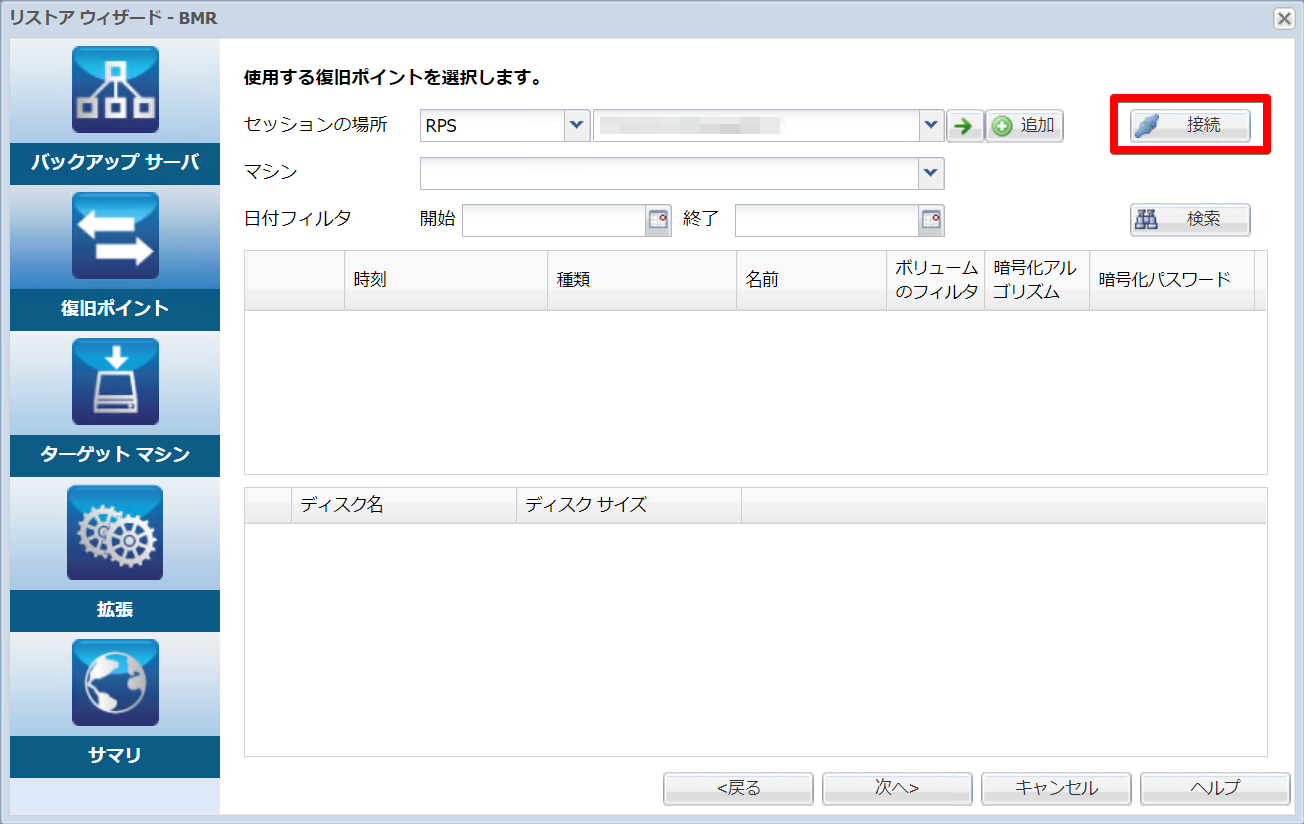Open the バックアップ サーバ step icon
This screenshot has height=824, width=1304.
115,90
